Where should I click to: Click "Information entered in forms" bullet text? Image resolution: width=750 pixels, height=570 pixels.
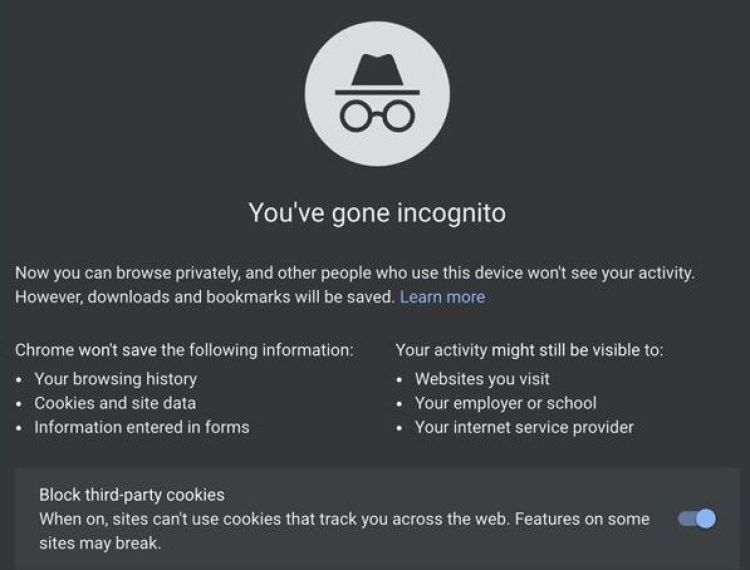[x=142, y=427]
